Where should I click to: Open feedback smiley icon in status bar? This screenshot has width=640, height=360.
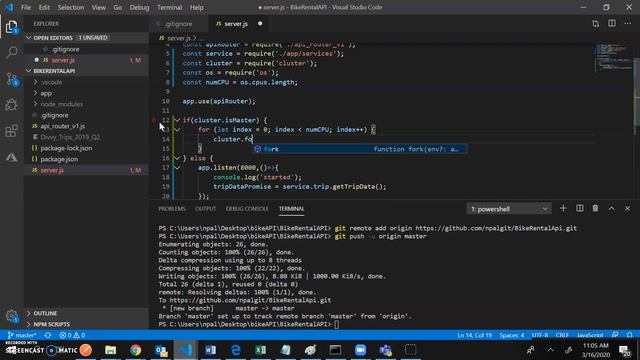pos(616,335)
